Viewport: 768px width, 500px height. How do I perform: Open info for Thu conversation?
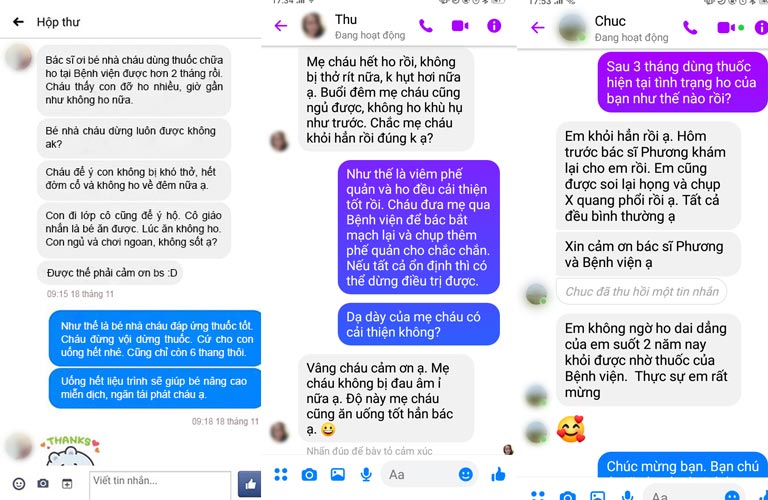coord(494,25)
